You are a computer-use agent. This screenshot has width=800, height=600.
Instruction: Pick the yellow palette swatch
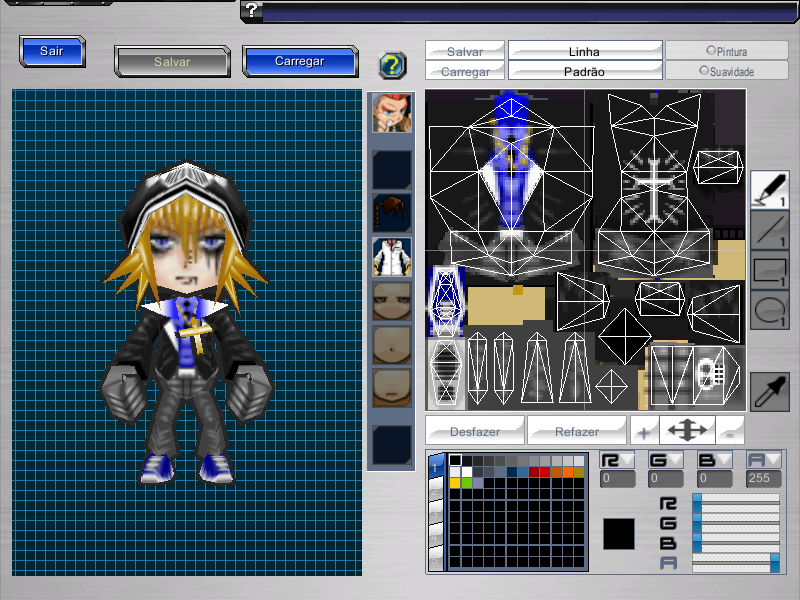455,483
